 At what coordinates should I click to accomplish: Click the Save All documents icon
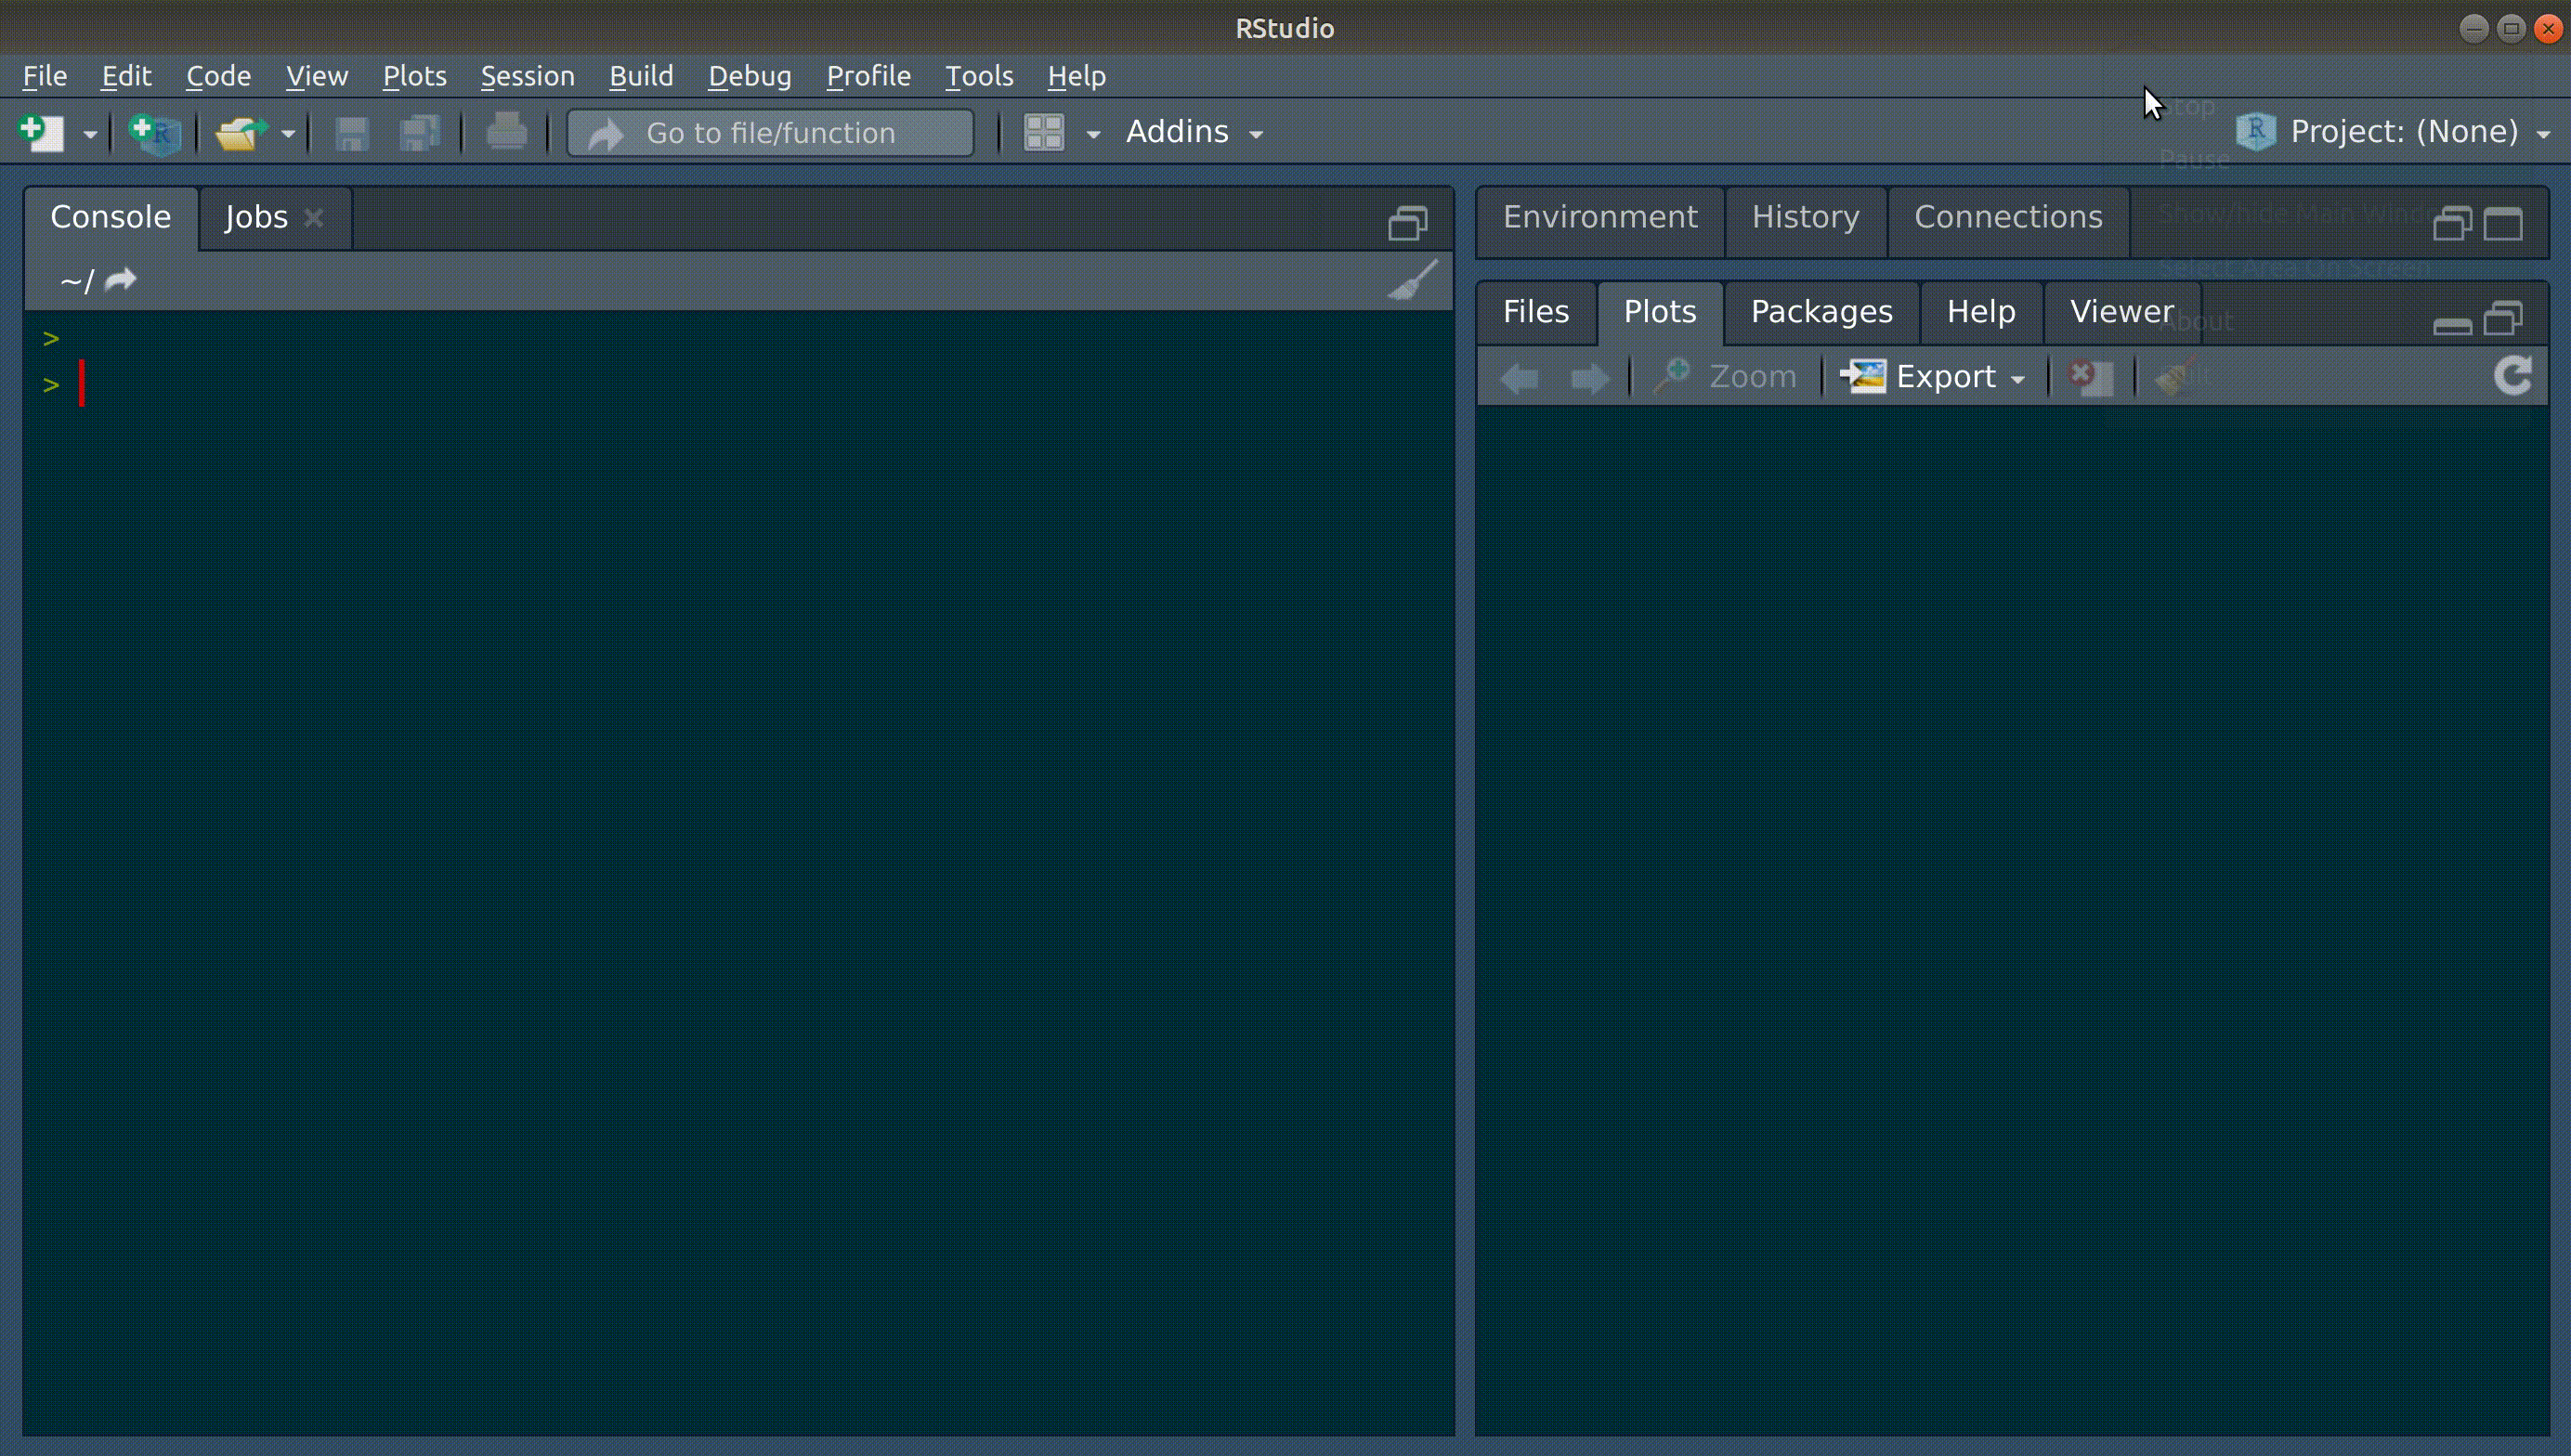pos(420,134)
